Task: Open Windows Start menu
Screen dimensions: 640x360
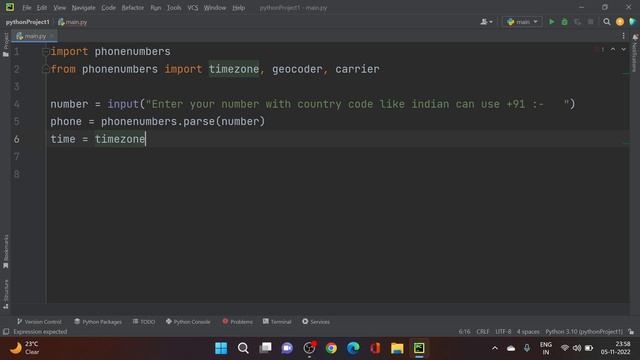Action: click(221, 348)
